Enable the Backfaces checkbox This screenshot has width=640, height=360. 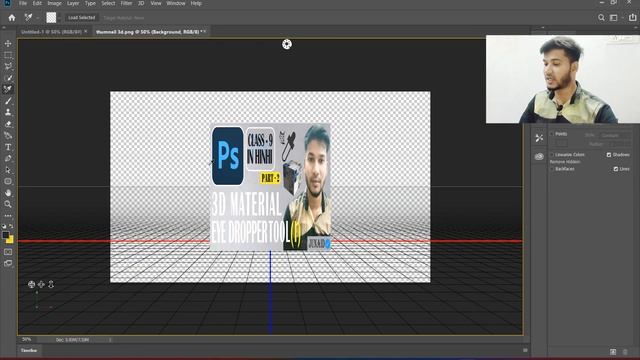pos(552,169)
